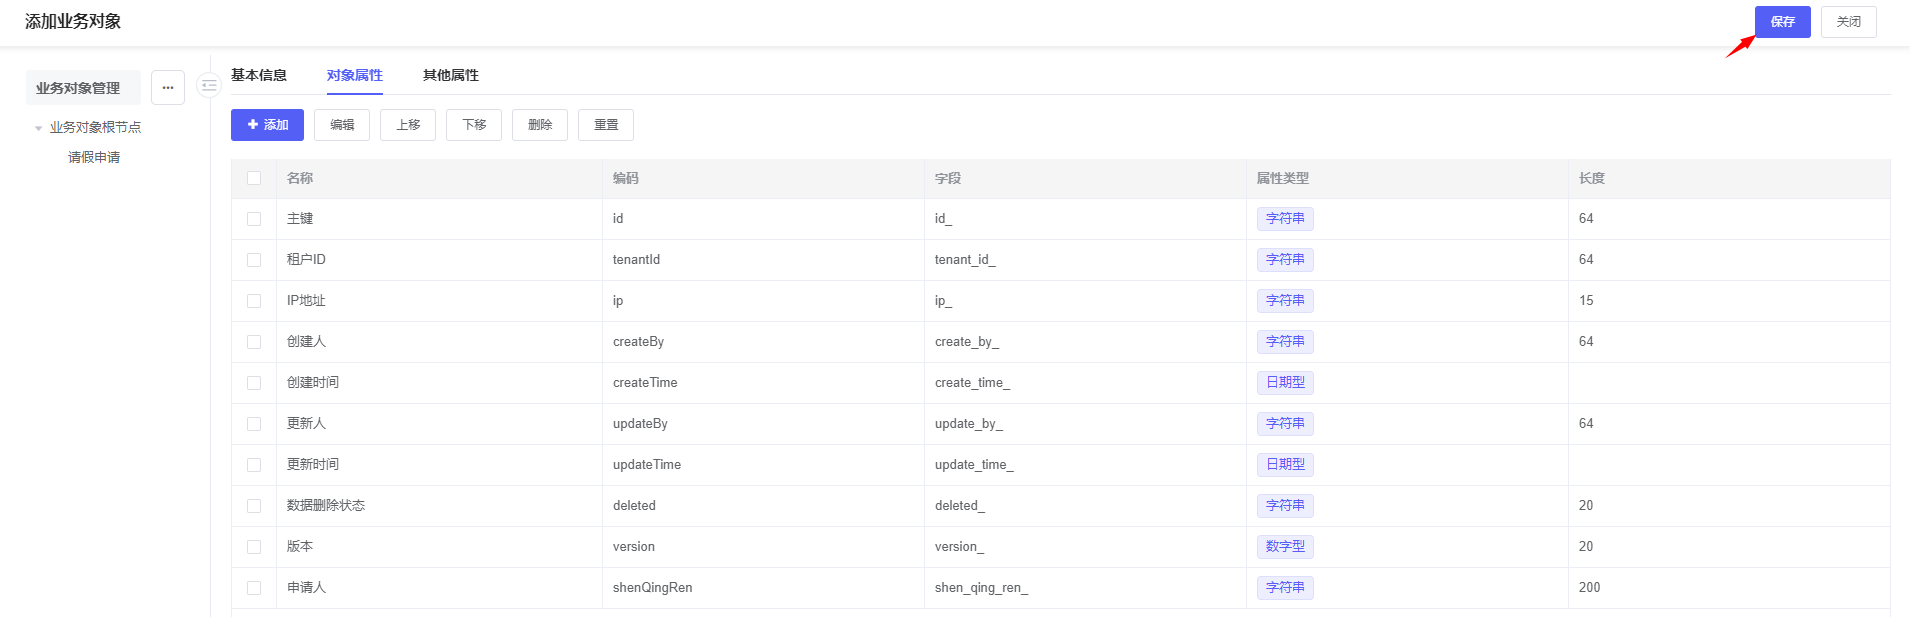Toggle the select-all header checkbox
Viewport: 1910px width, 617px height.
click(x=254, y=178)
